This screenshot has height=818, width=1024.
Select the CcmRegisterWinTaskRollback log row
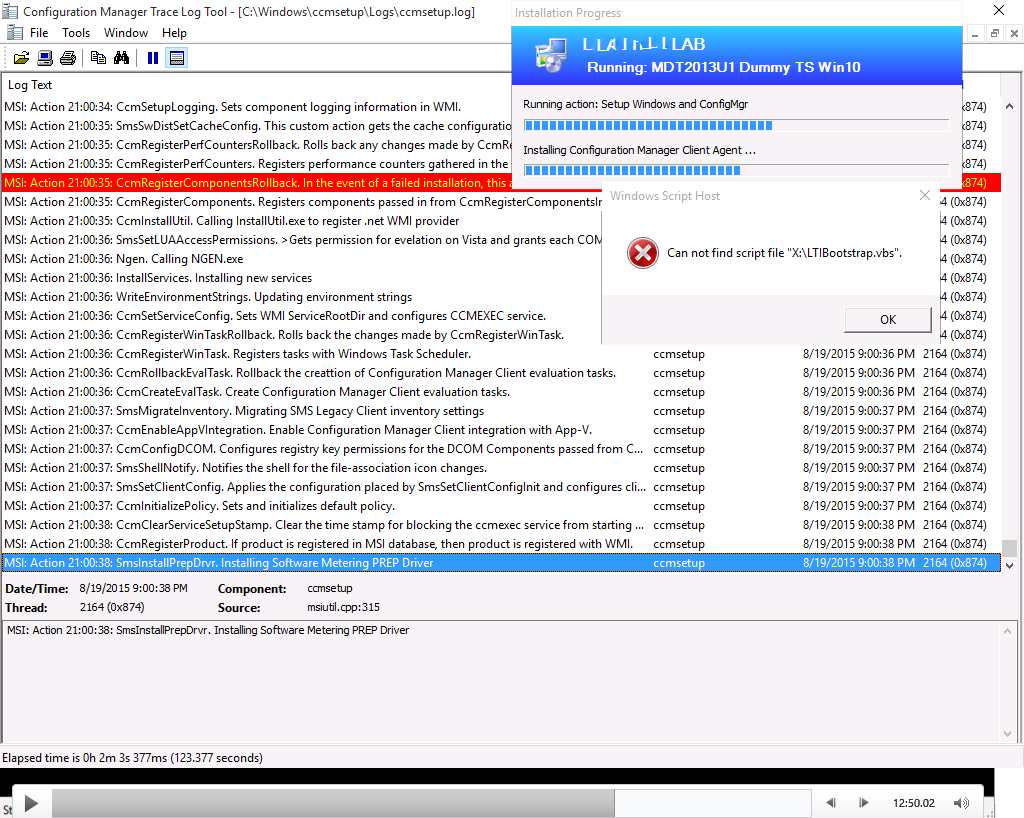coord(502,335)
